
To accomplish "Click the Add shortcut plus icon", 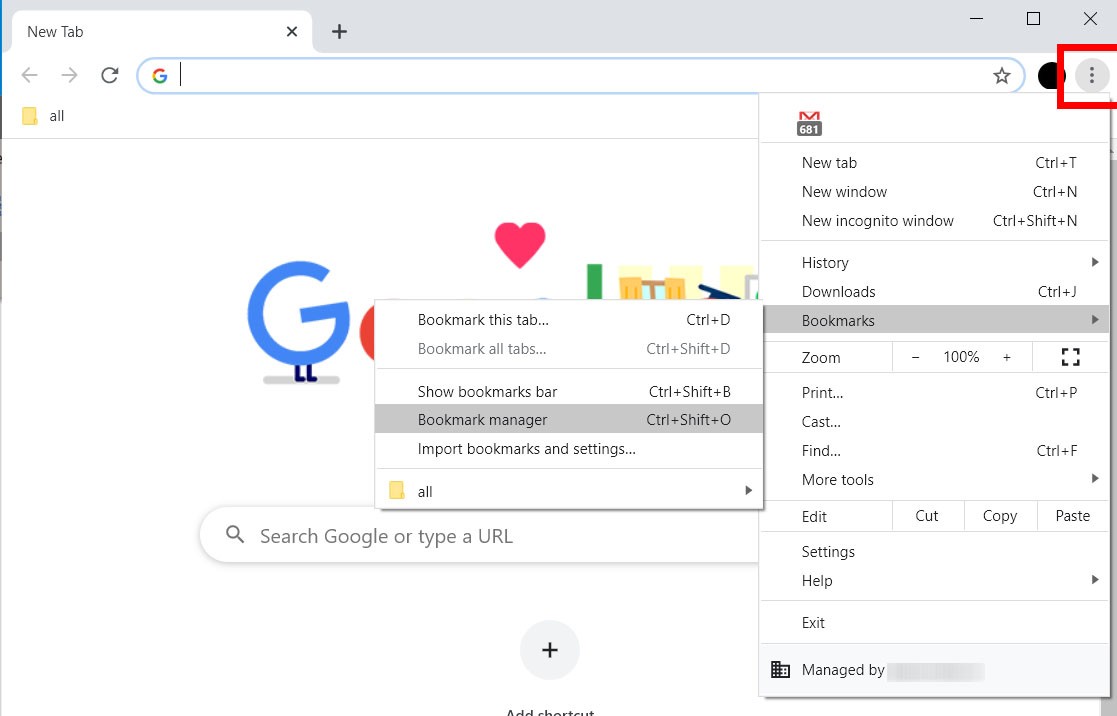I will pos(549,649).
